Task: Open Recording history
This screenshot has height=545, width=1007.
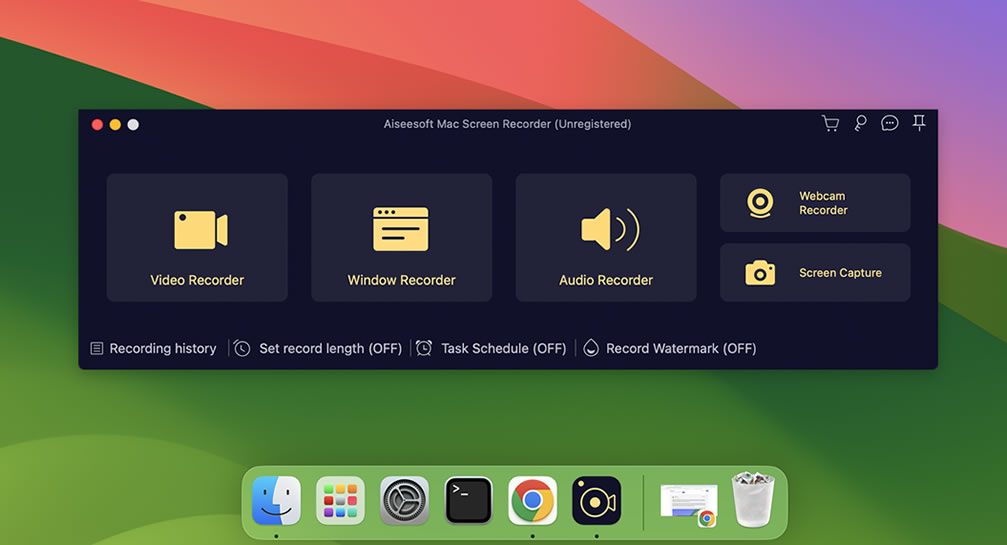Action: click(153, 349)
